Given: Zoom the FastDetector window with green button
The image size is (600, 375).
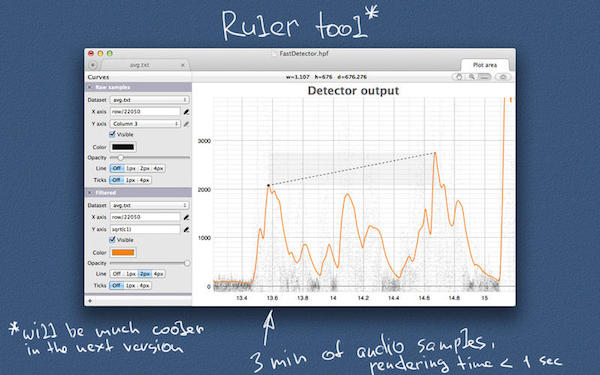Looking at the screenshot, I should coord(110,54).
